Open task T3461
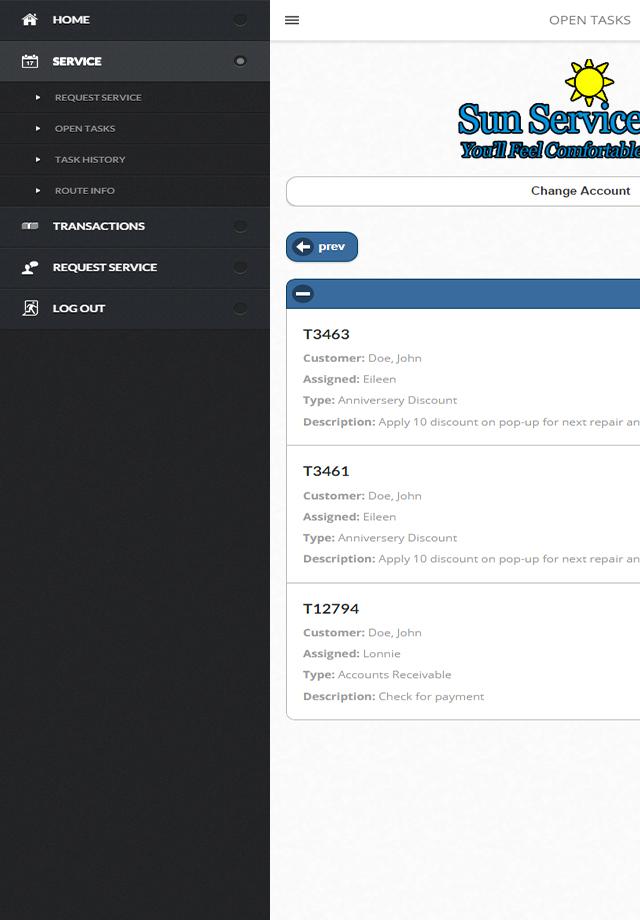This screenshot has width=640, height=920. pos(463,515)
